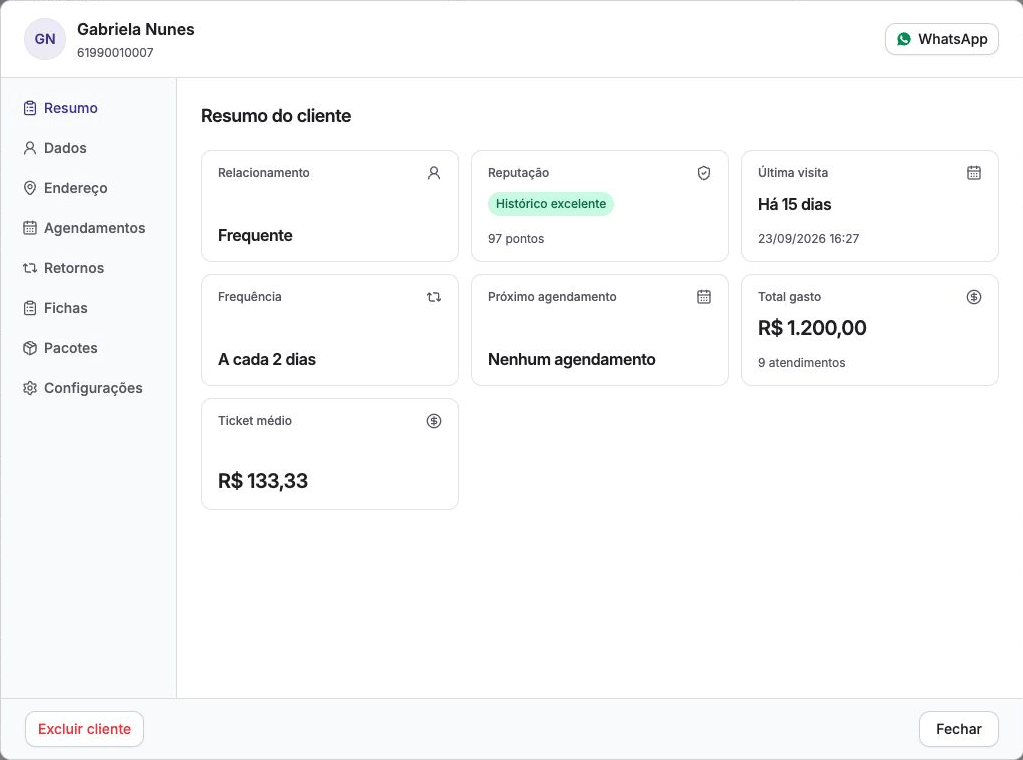Click the Resumo clipboard icon in sidebar
1023x760 pixels.
click(x=30, y=108)
